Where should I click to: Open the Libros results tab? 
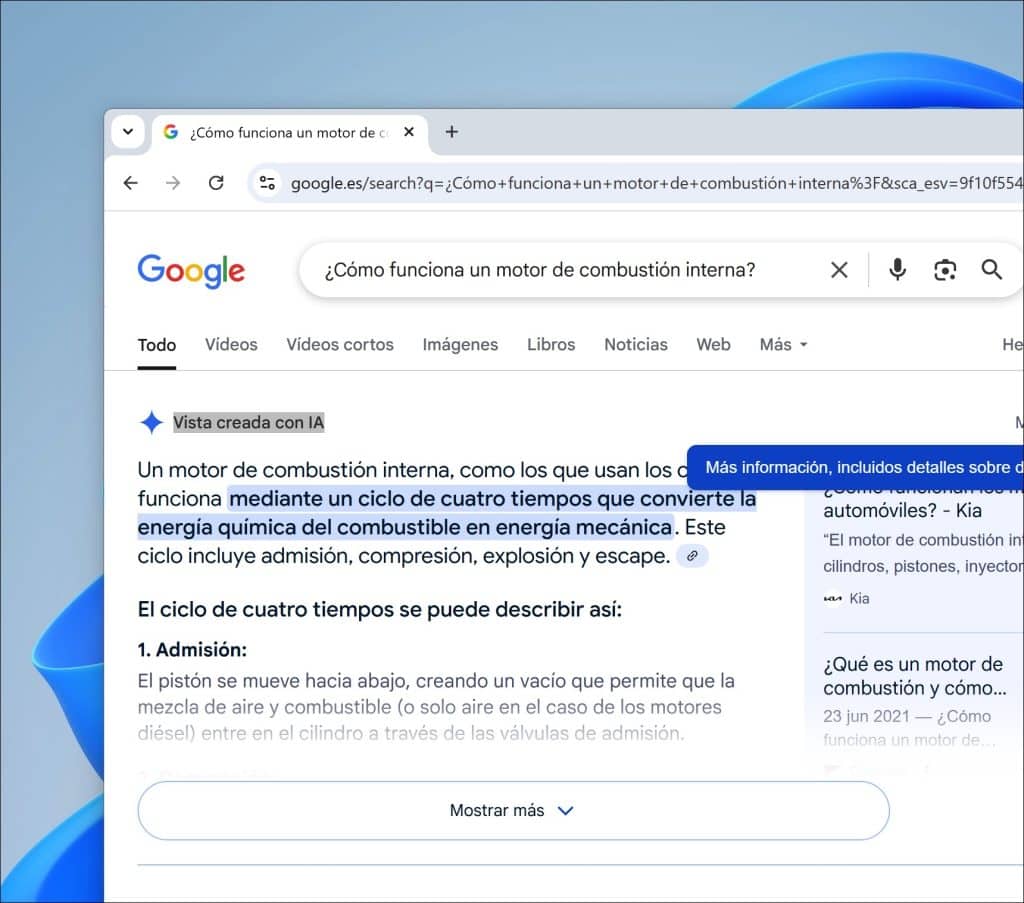click(x=551, y=345)
